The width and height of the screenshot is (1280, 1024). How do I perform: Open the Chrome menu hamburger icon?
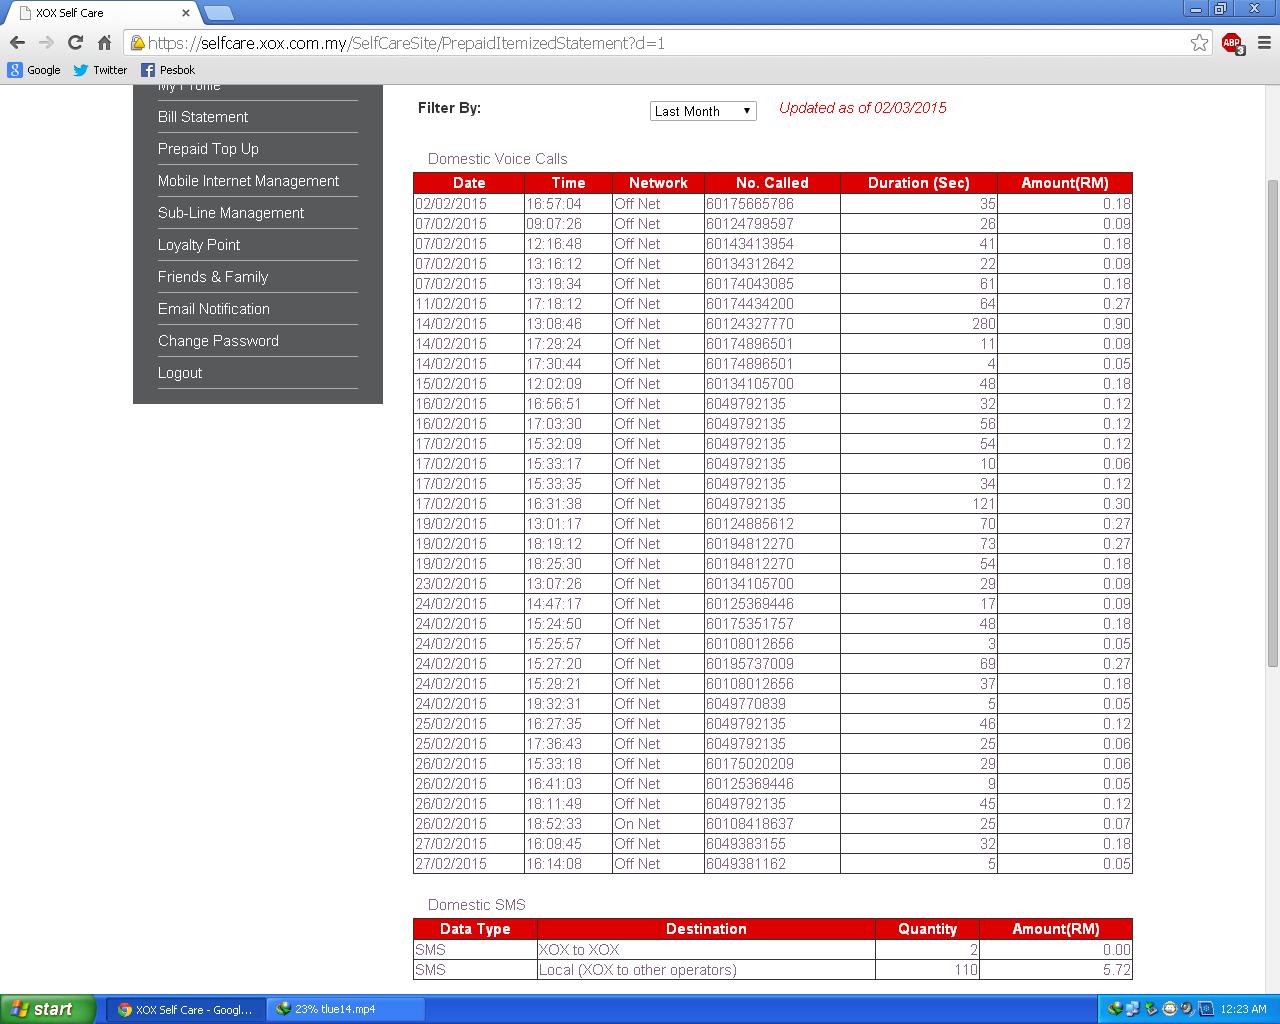click(1264, 42)
